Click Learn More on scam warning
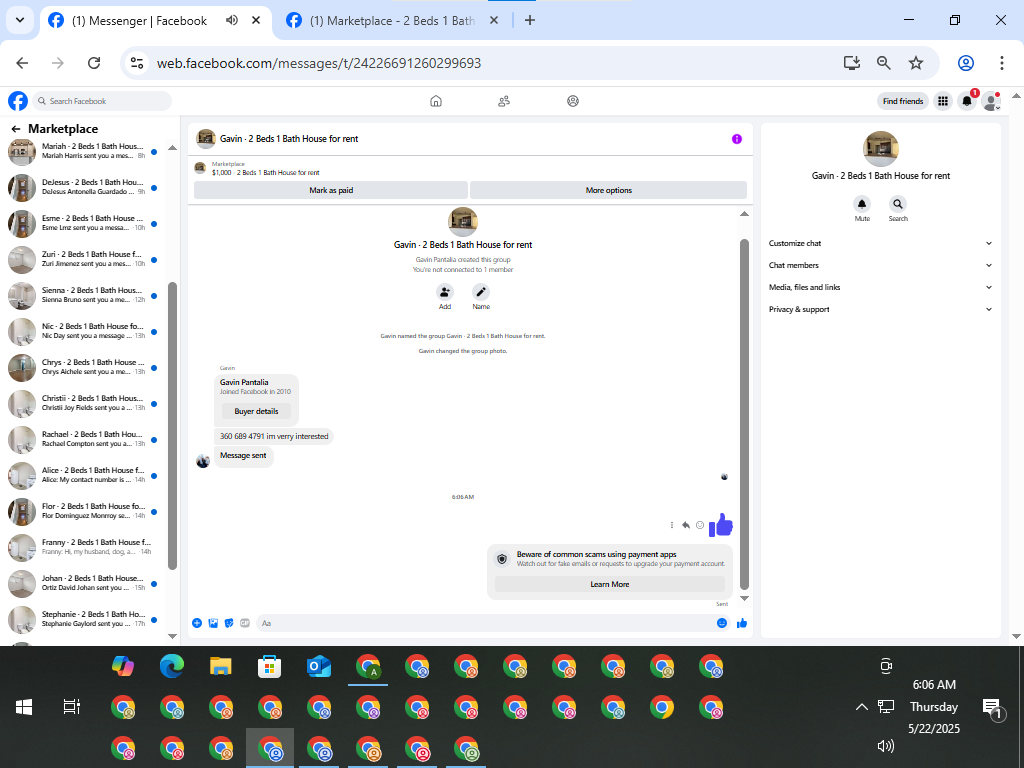This screenshot has width=1024, height=768. tap(610, 584)
